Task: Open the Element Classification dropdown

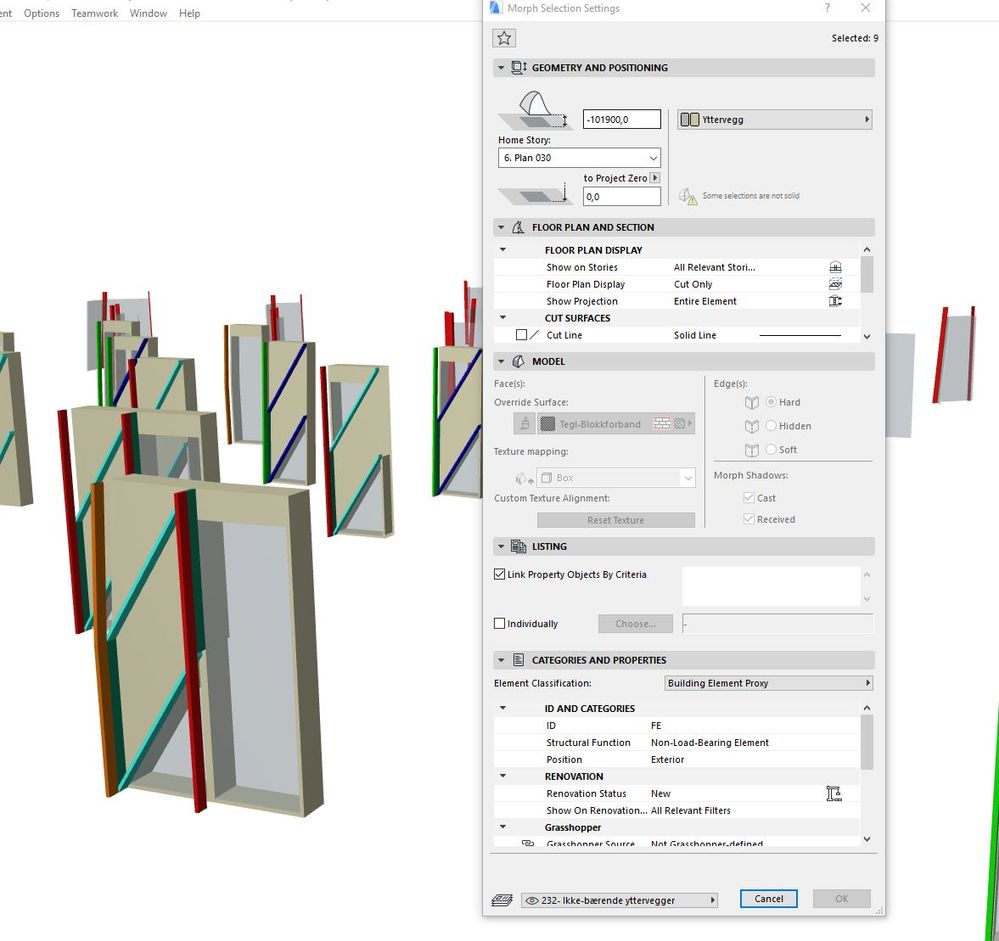Action: 768,683
